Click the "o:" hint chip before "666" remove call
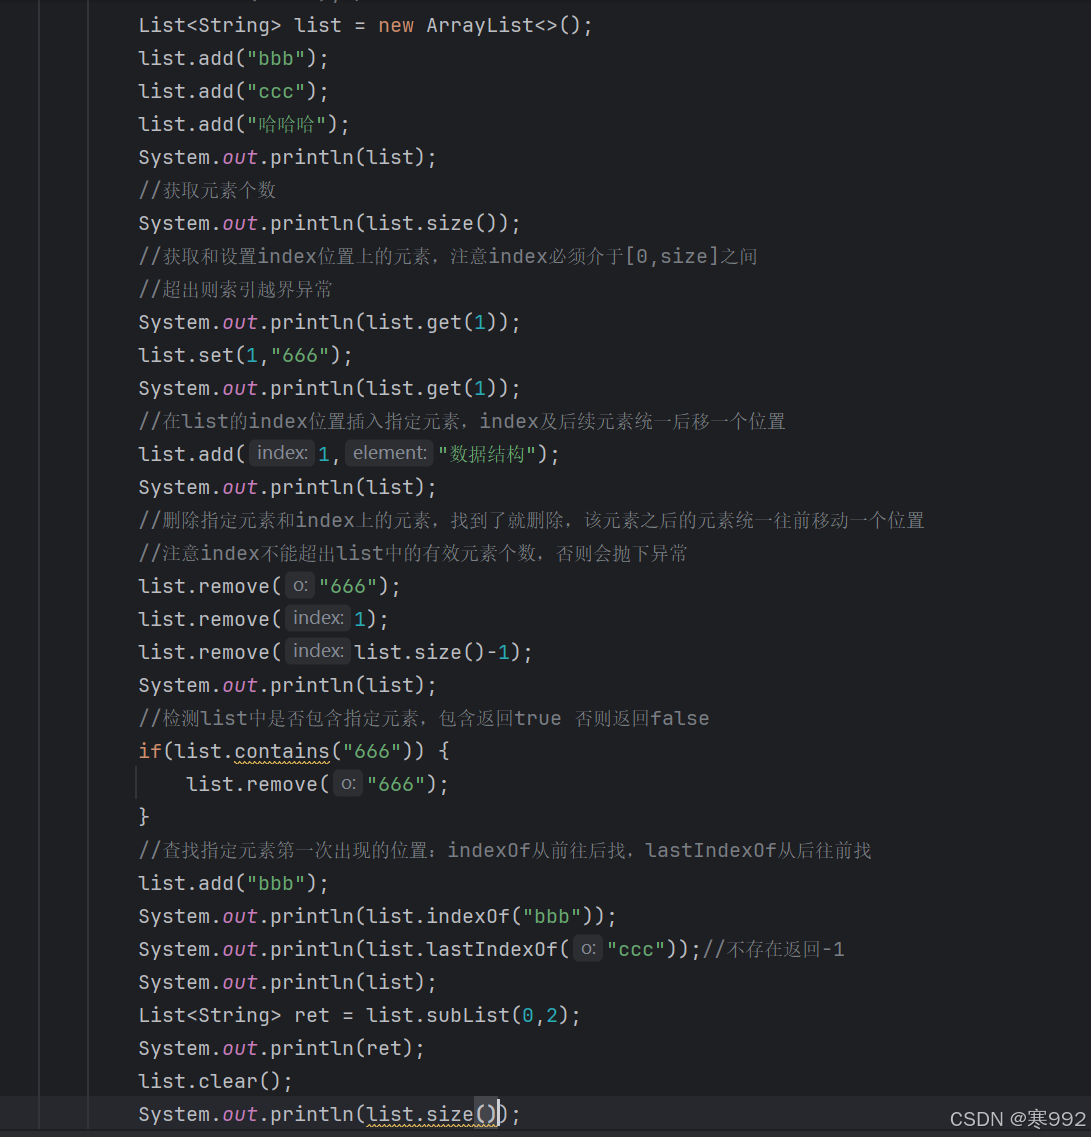This screenshot has height=1137, width=1091. [x=300, y=585]
